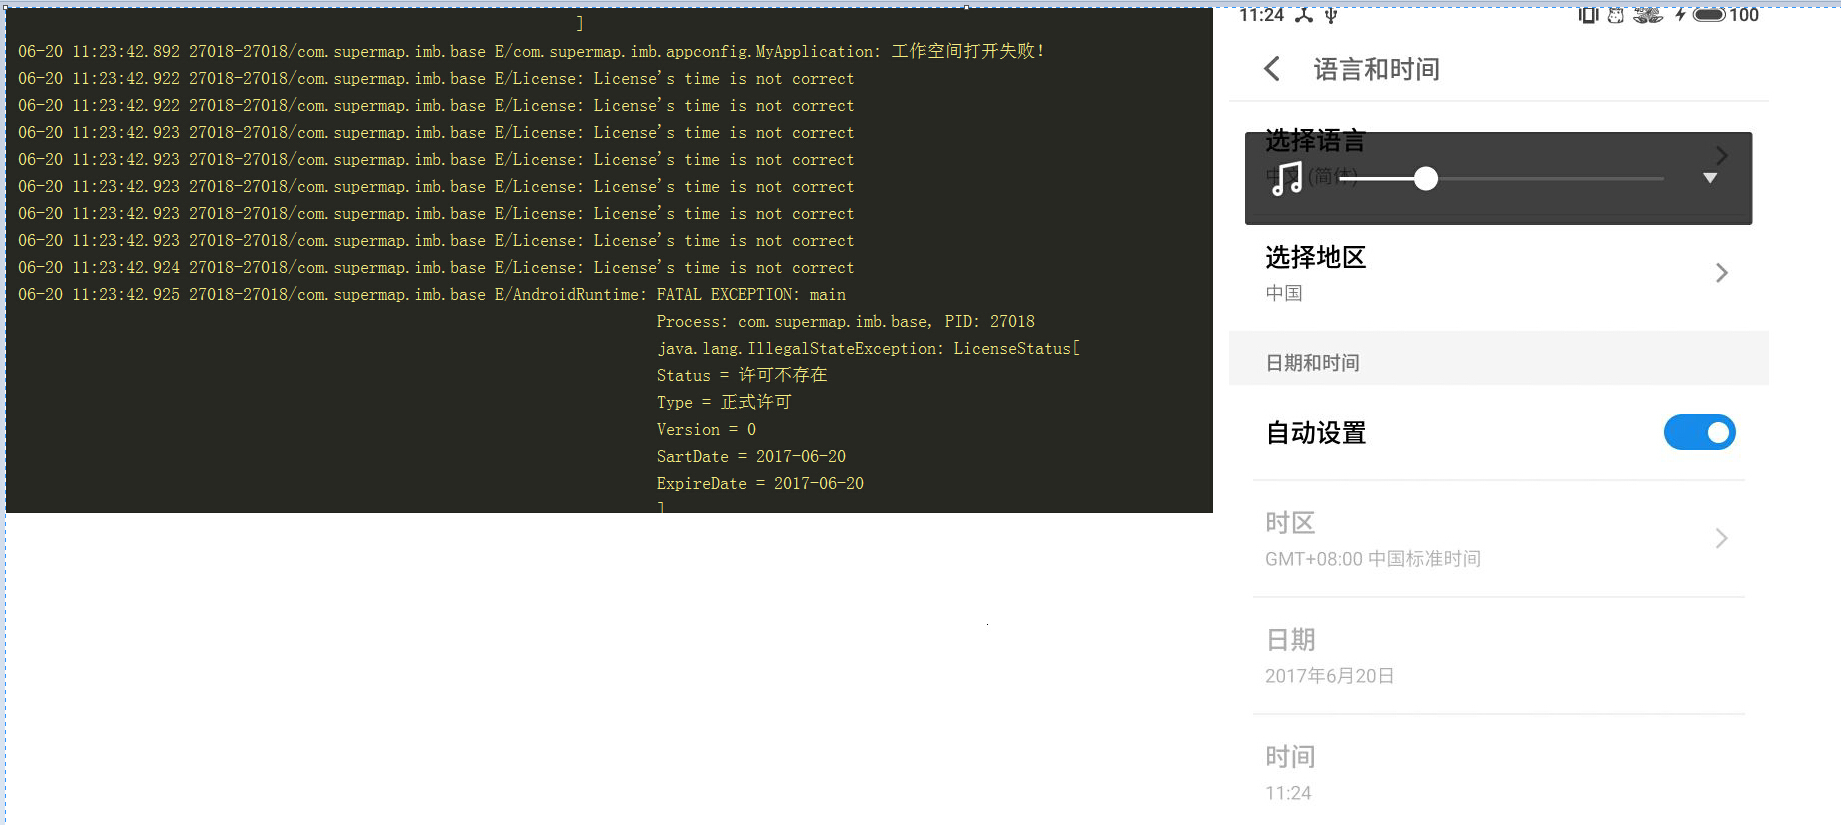The image size is (1841, 825).
Task: Open 选择语言 via its right chevron
Action: pyautogui.click(x=1721, y=155)
